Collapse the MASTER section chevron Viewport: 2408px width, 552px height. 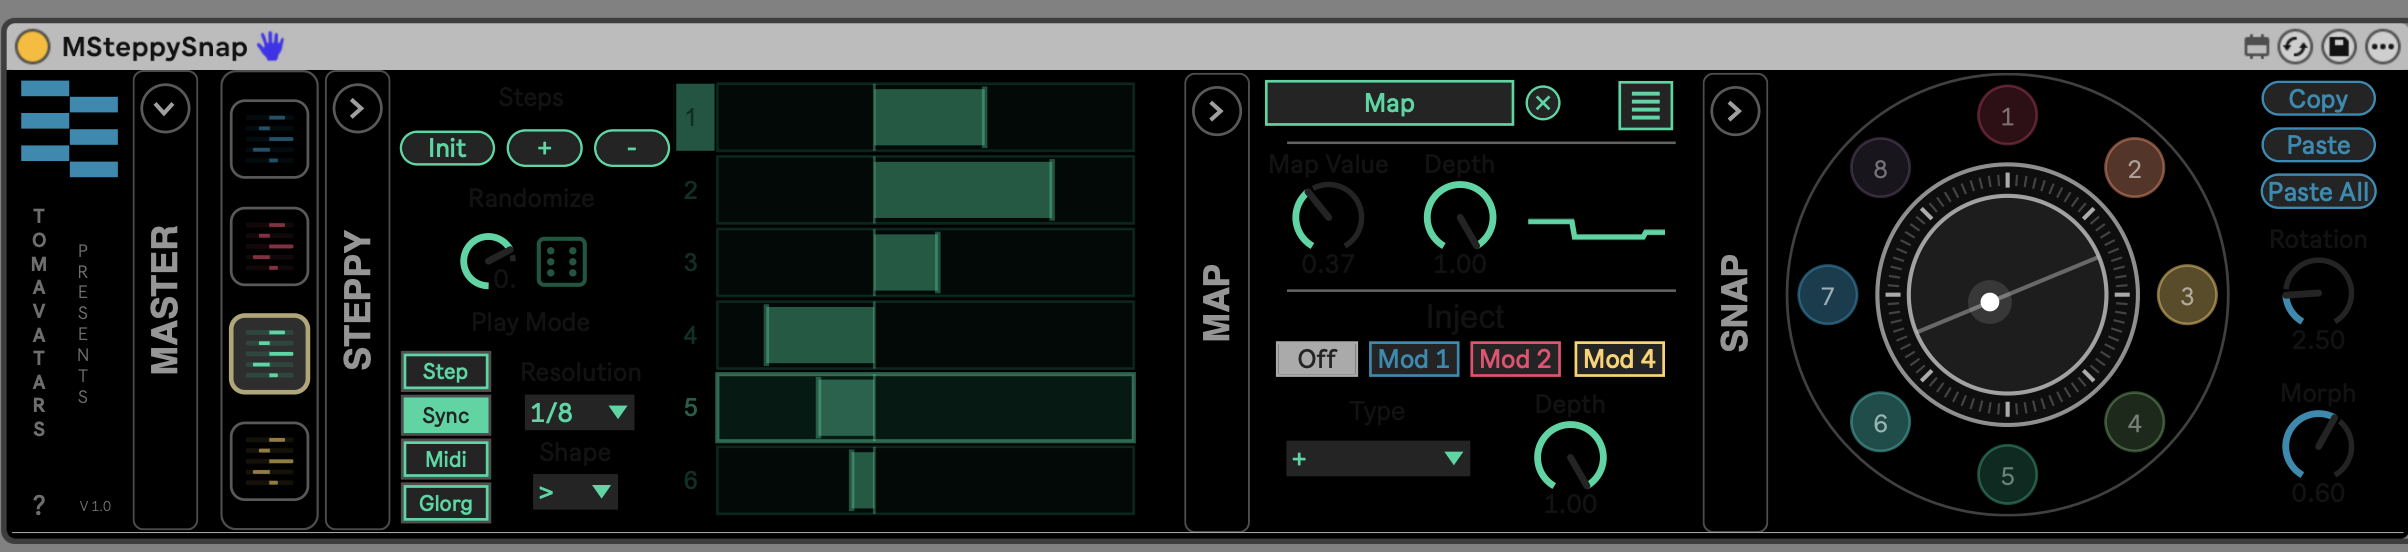click(165, 109)
